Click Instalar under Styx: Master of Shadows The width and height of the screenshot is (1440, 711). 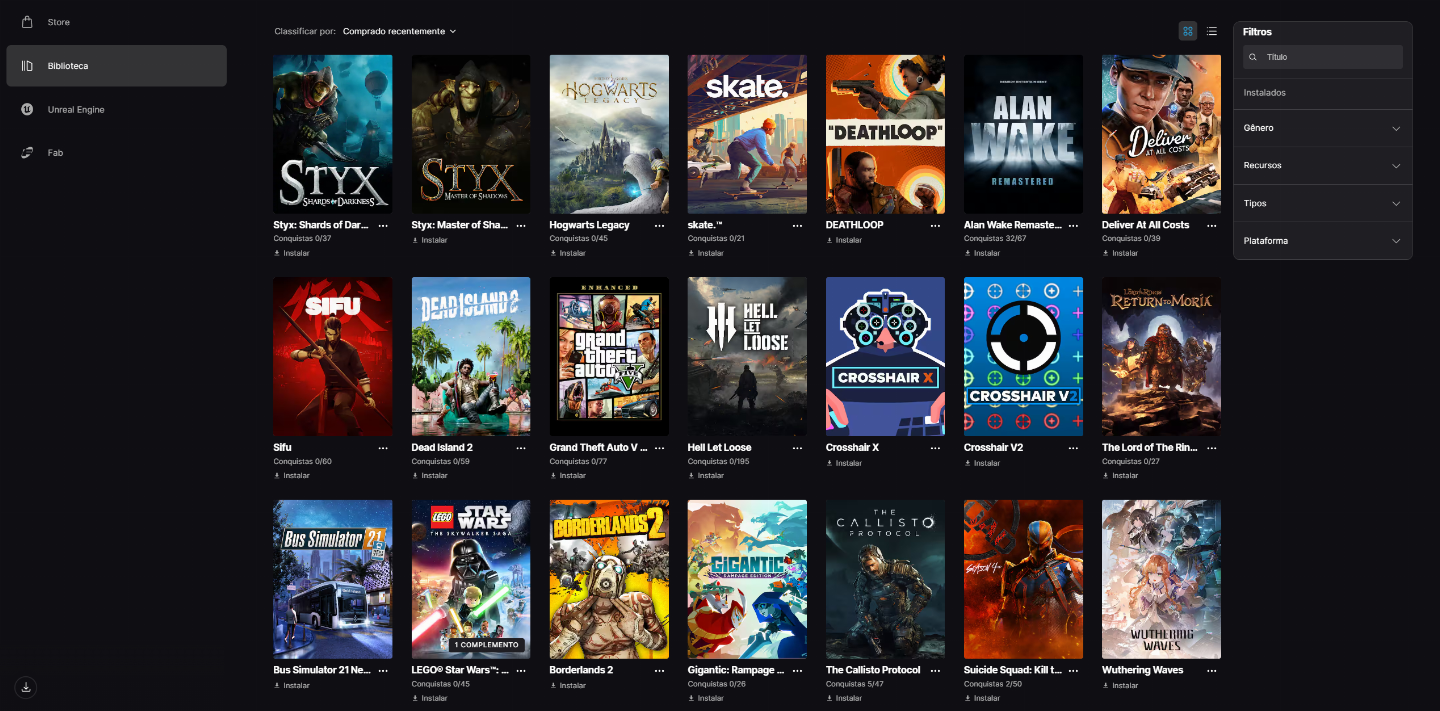[x=430, y=240]
